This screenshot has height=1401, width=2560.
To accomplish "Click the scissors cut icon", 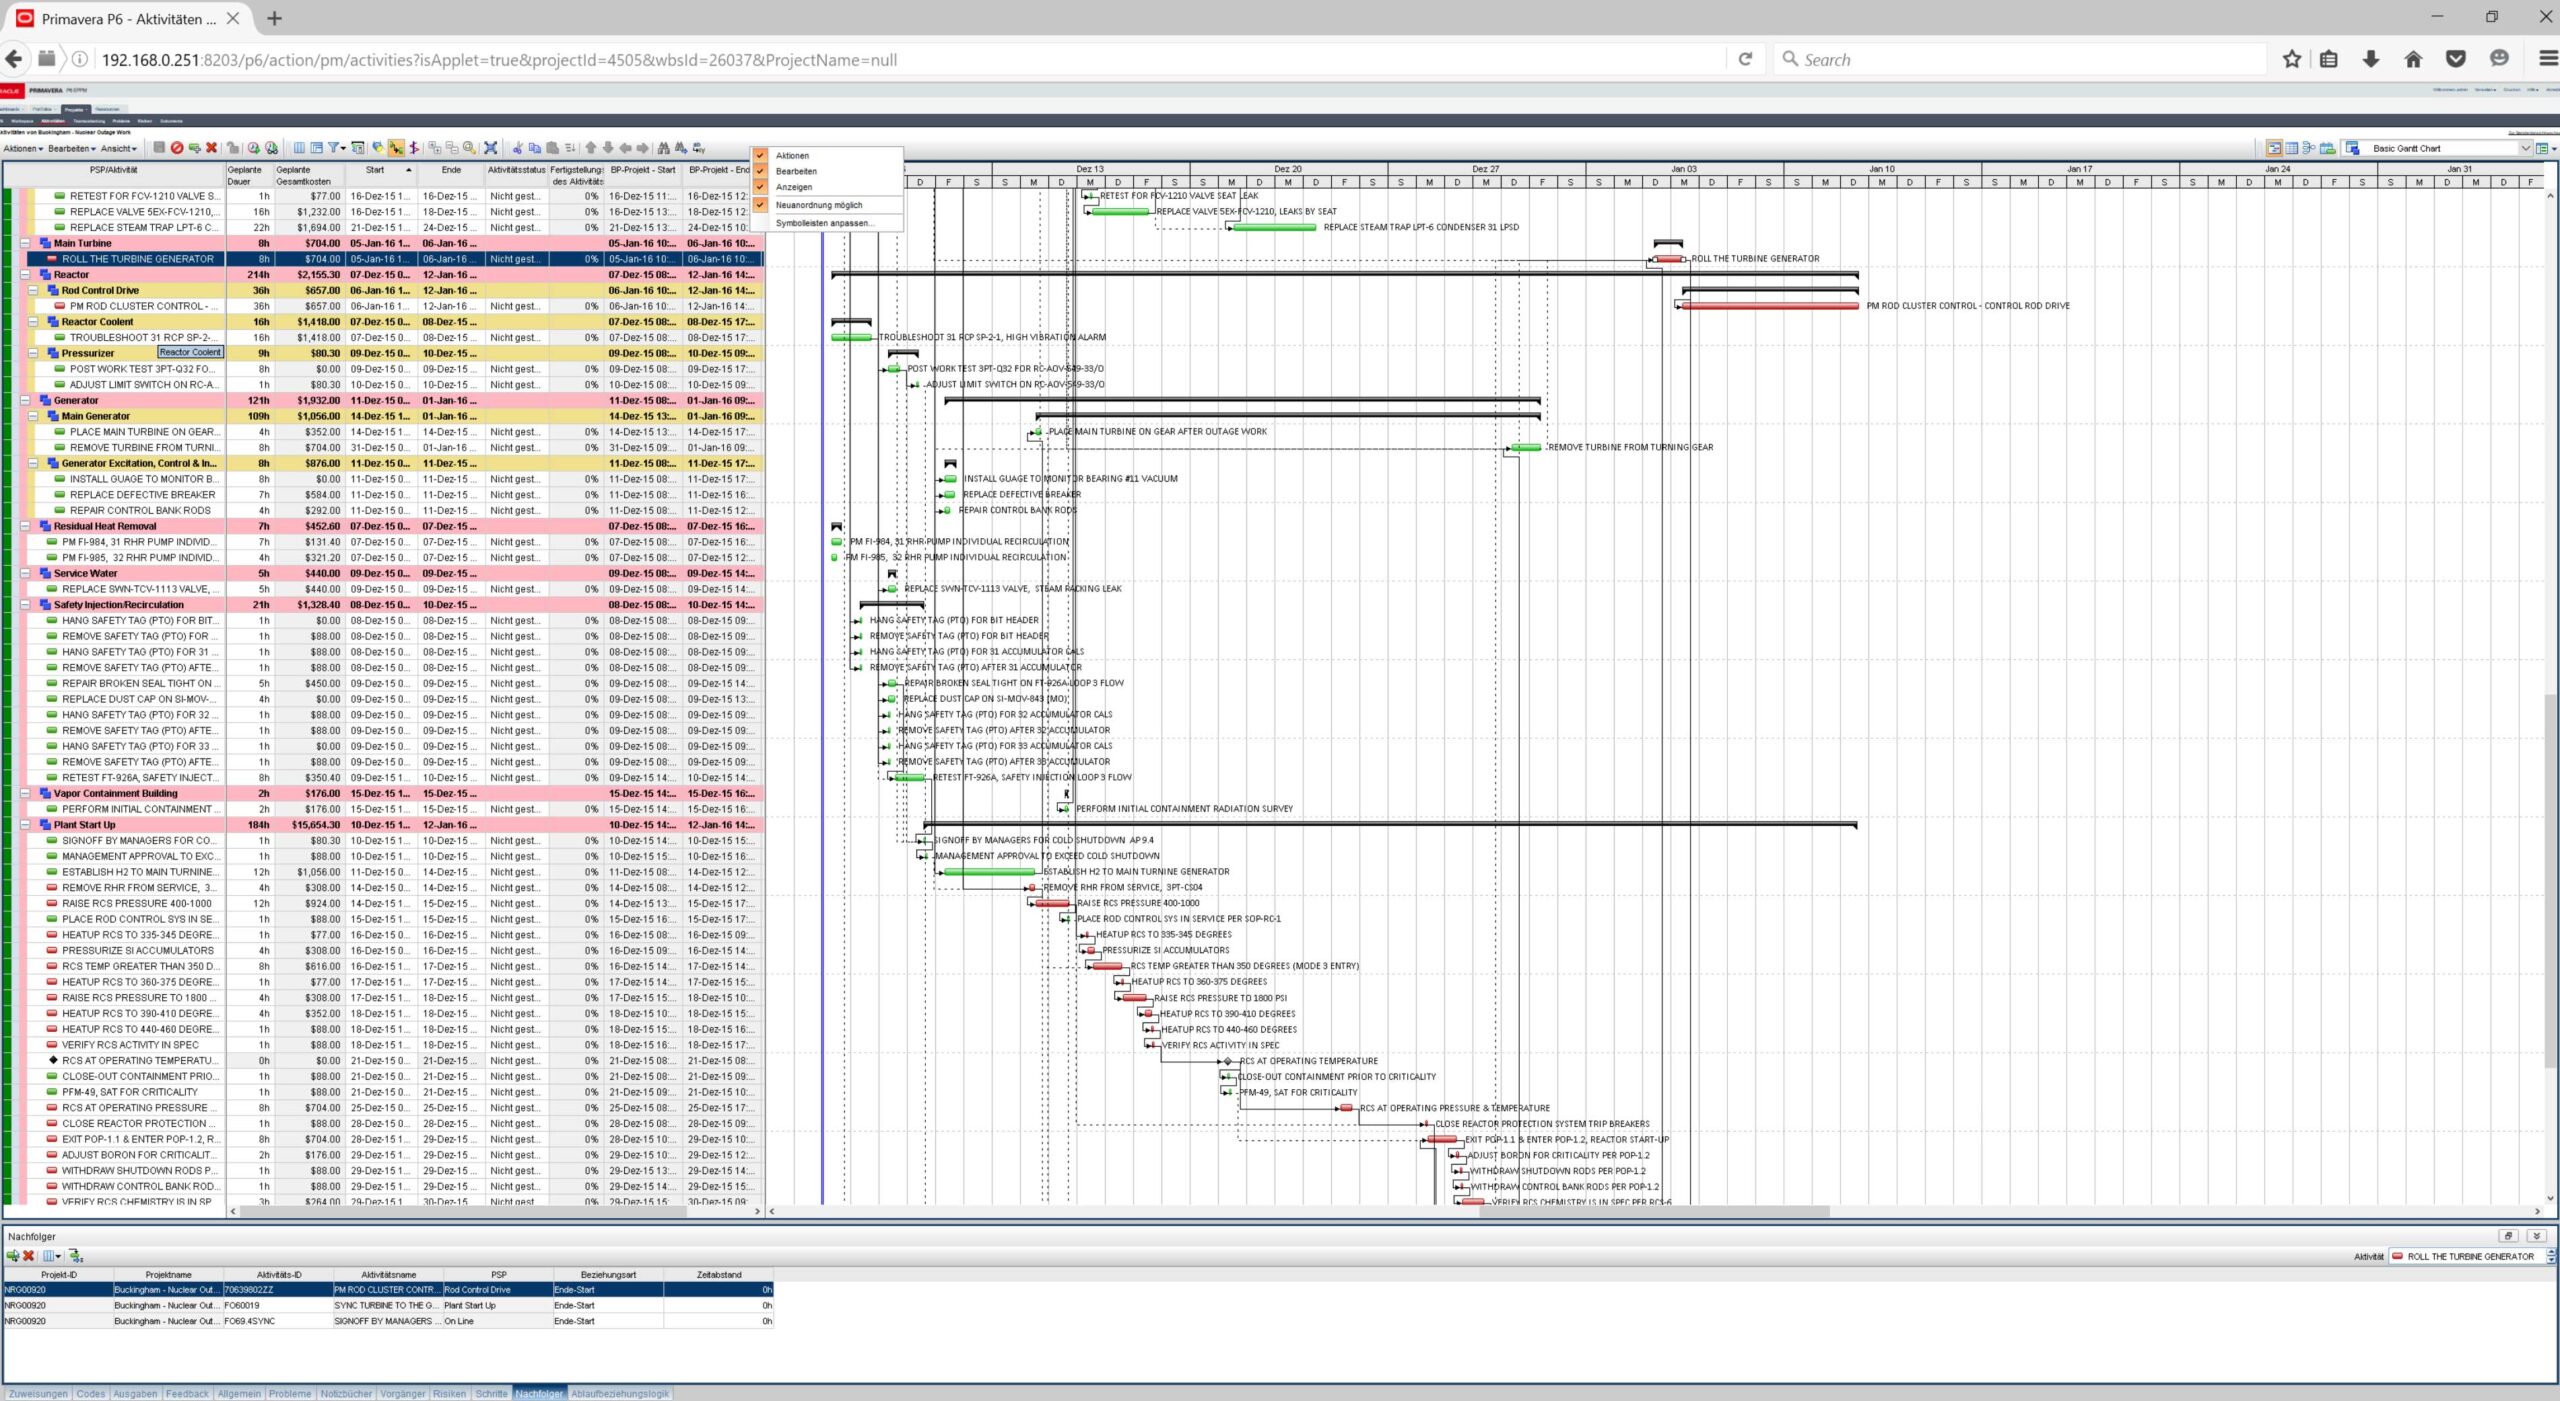I will point(518,148).
